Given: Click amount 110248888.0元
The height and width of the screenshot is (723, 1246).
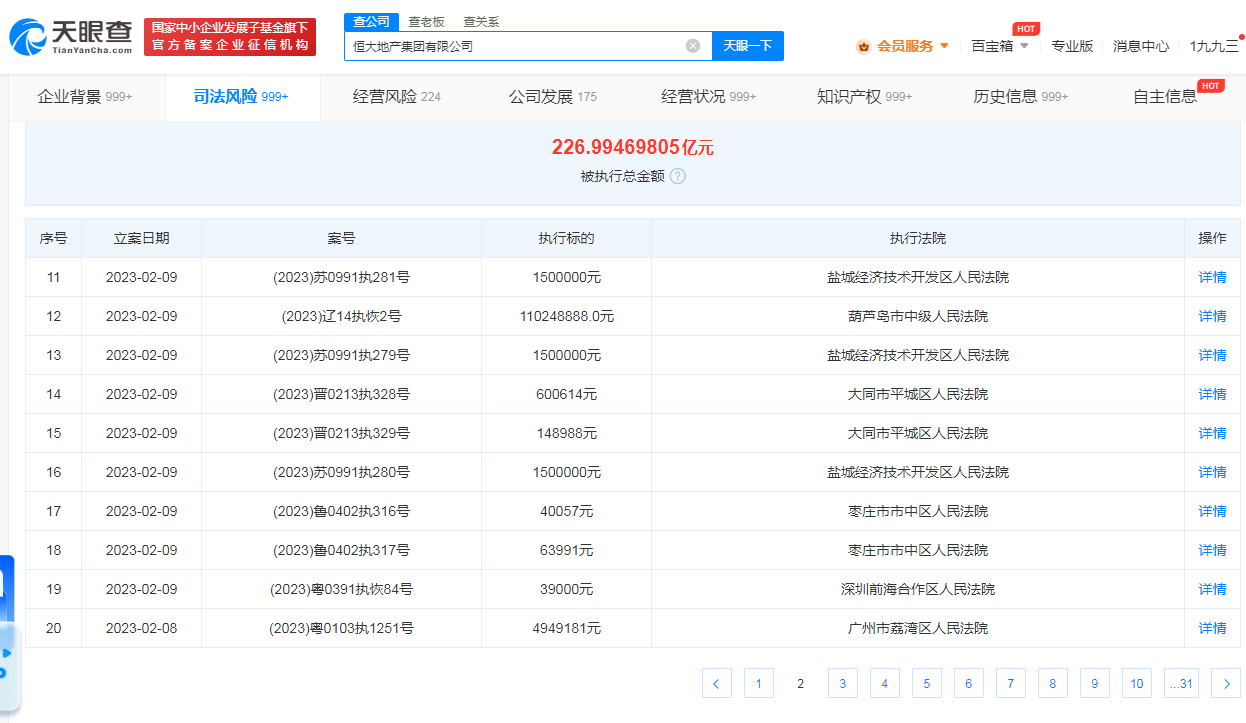Looking at the screenshot, I should (567, 316).
